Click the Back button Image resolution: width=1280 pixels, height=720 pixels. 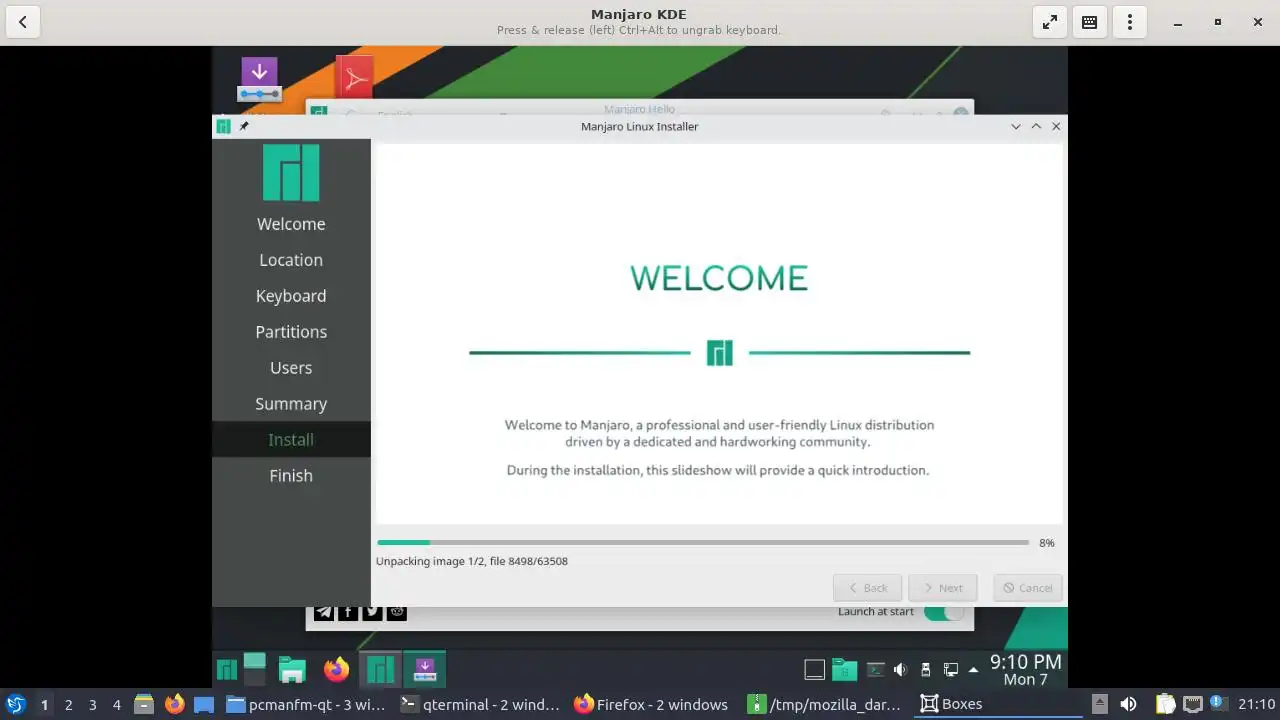click(867, 588)
